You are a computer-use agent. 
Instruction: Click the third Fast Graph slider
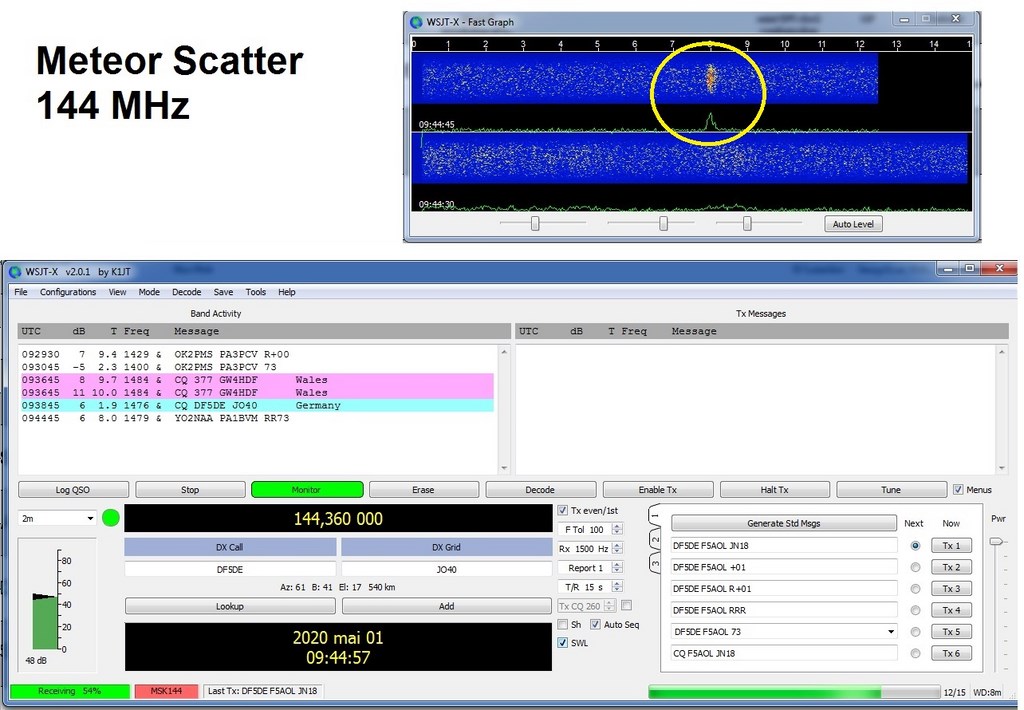[747, 223]
